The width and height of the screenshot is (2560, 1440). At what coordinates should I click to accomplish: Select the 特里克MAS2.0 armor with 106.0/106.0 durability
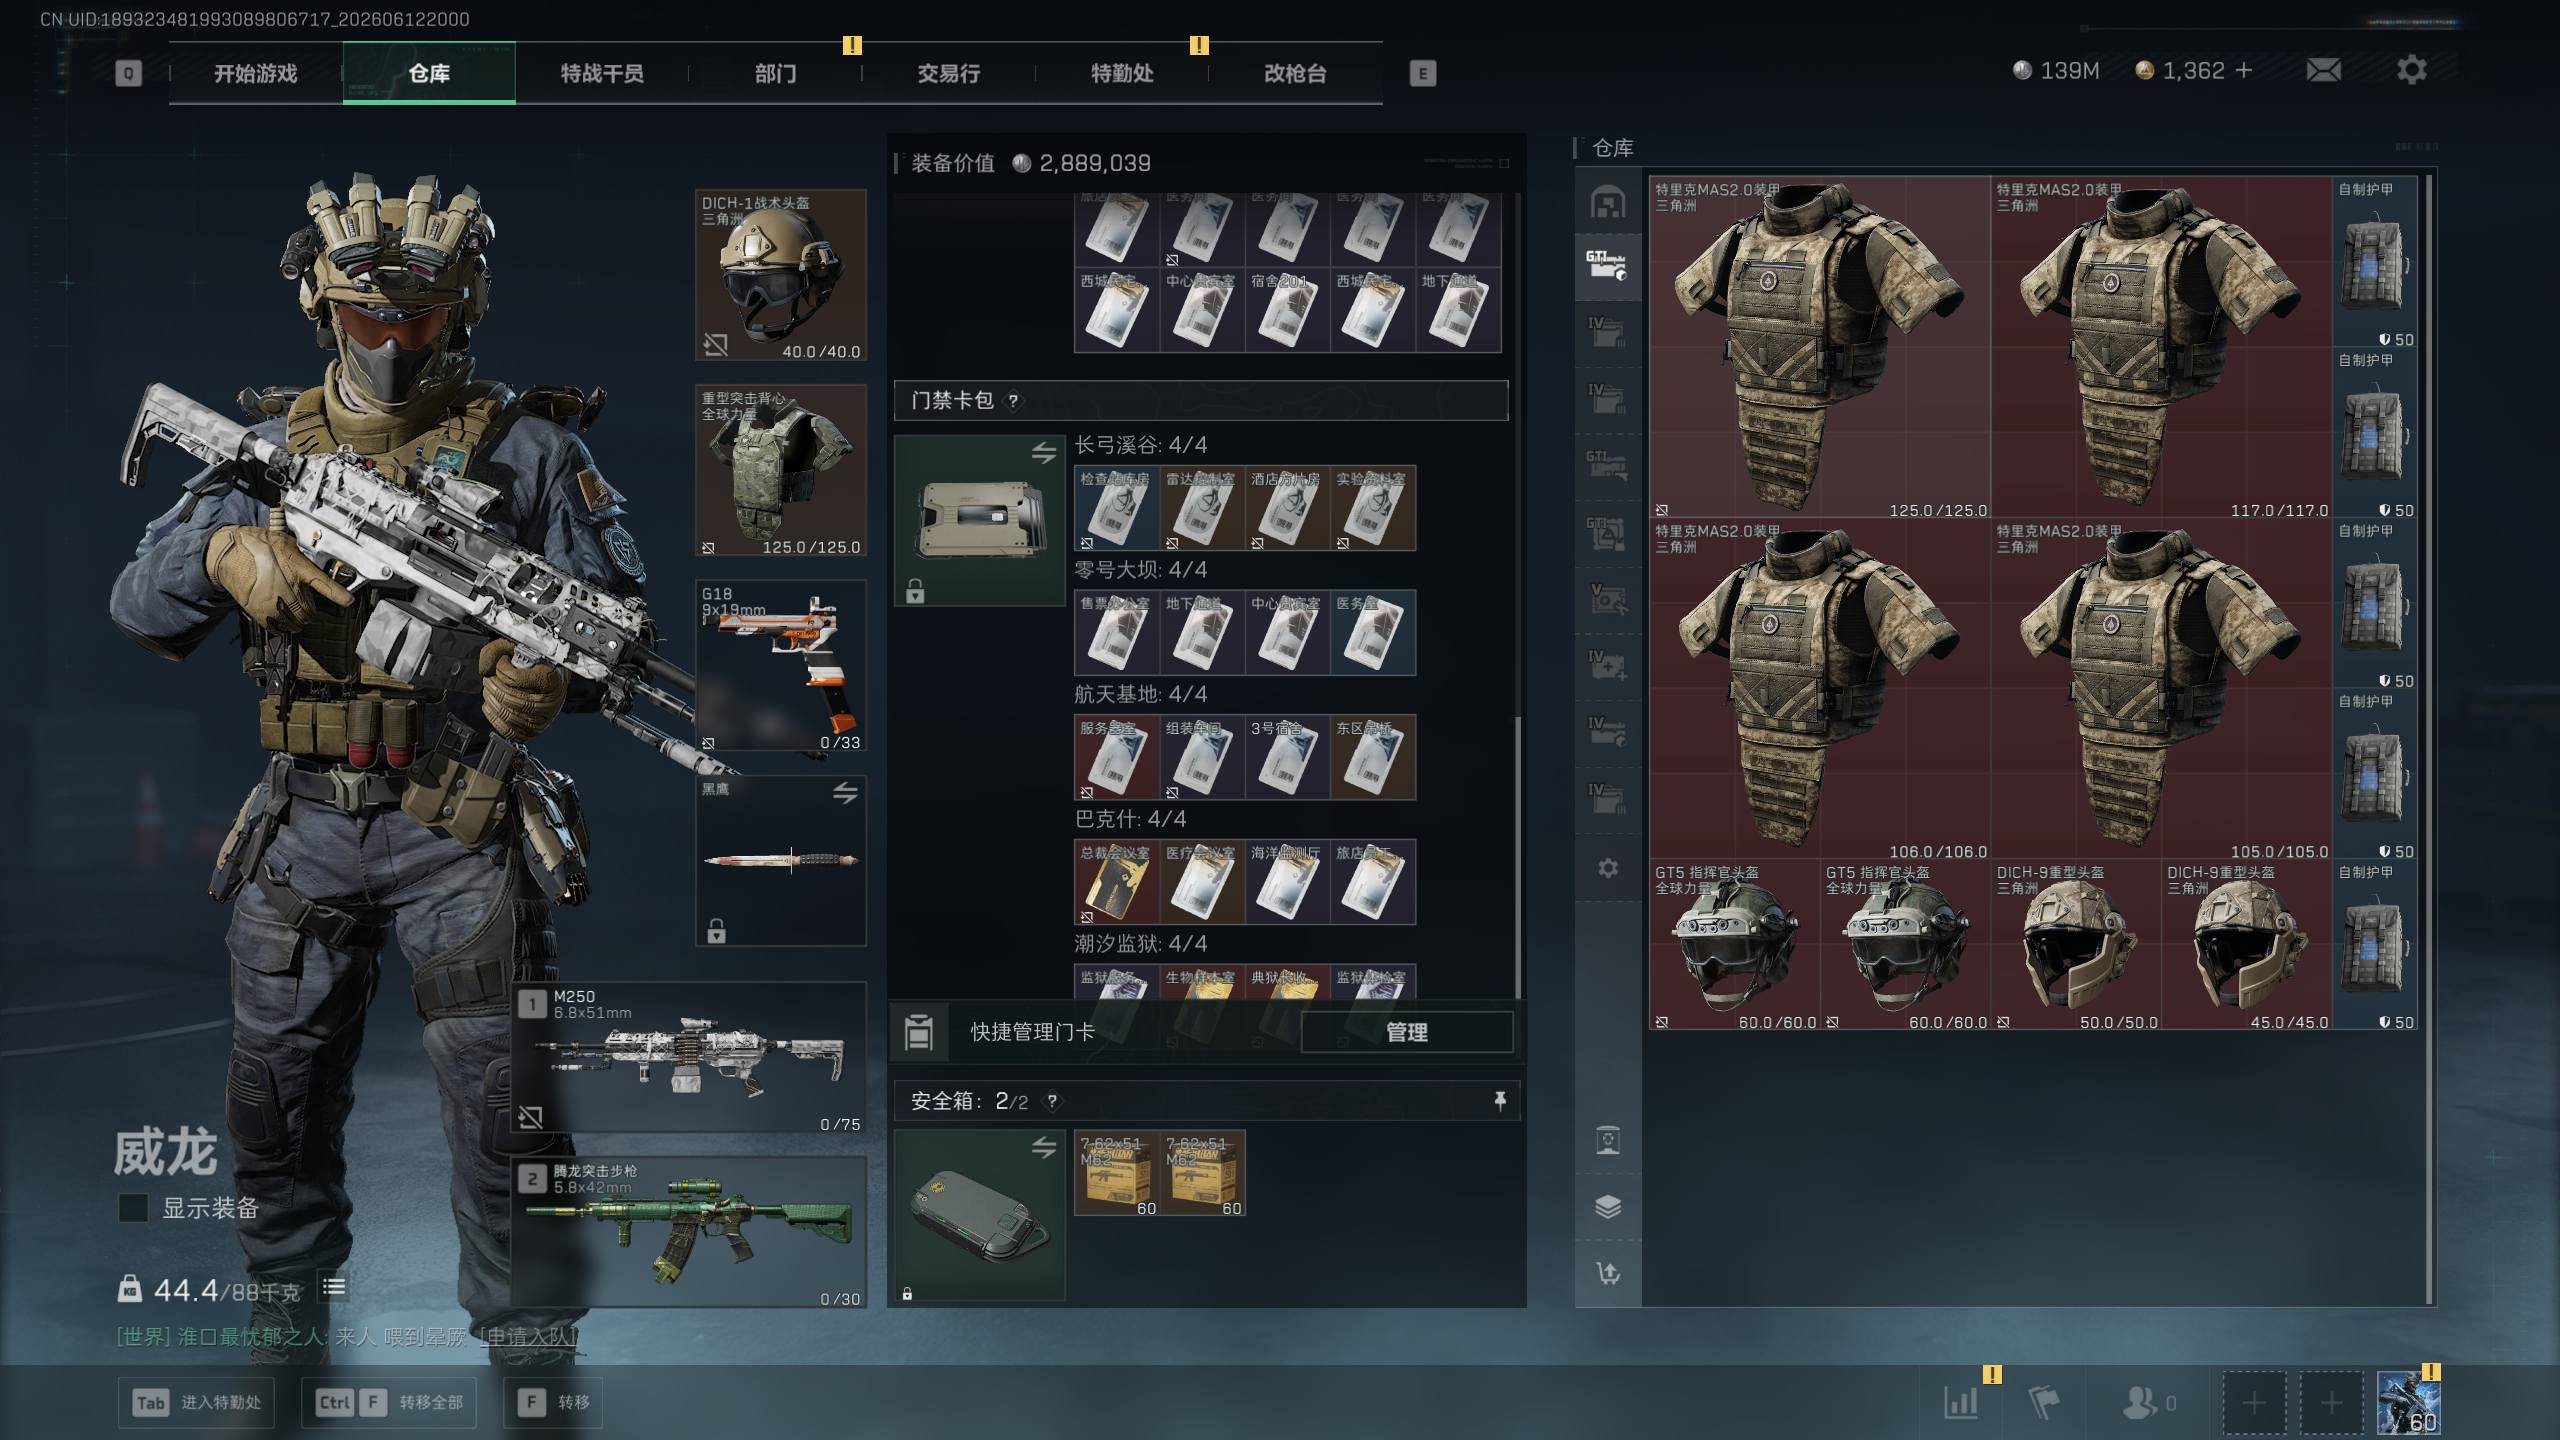pos(1820,689)
